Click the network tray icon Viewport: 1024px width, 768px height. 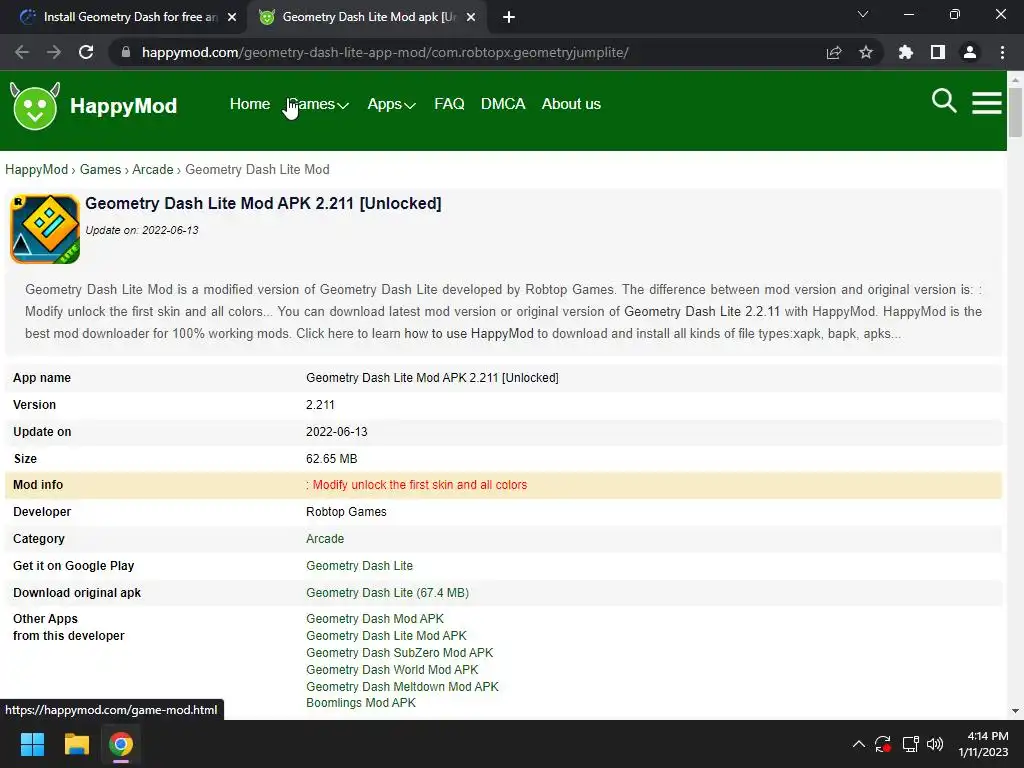click(910, 744)
